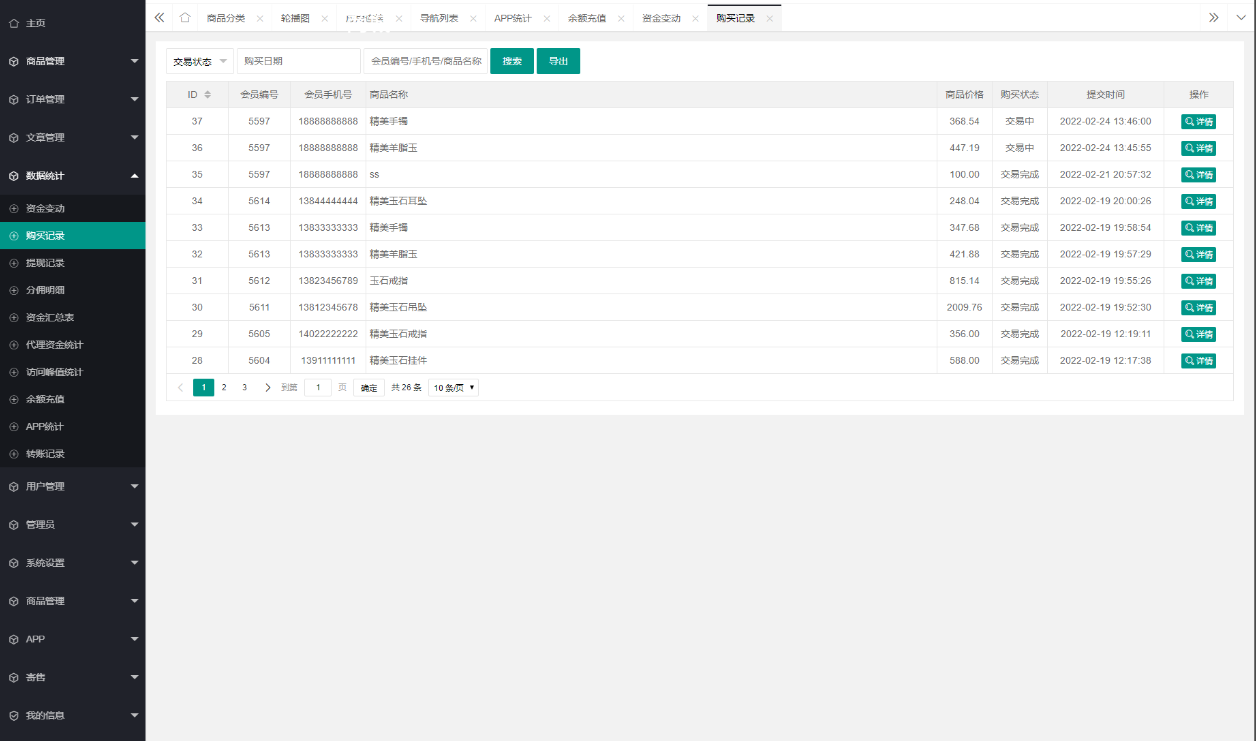Open the 交易状态 dropdown filter
This screenshot has height=741, width=1256.
pyautogui.click(x=200, y=62)
